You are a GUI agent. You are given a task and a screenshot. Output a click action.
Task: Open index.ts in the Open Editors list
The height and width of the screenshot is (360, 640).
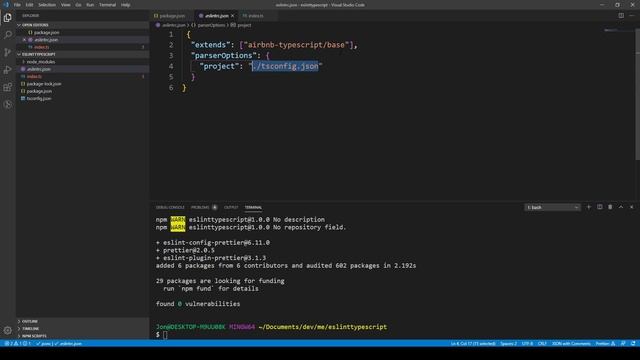click(41, 47)
